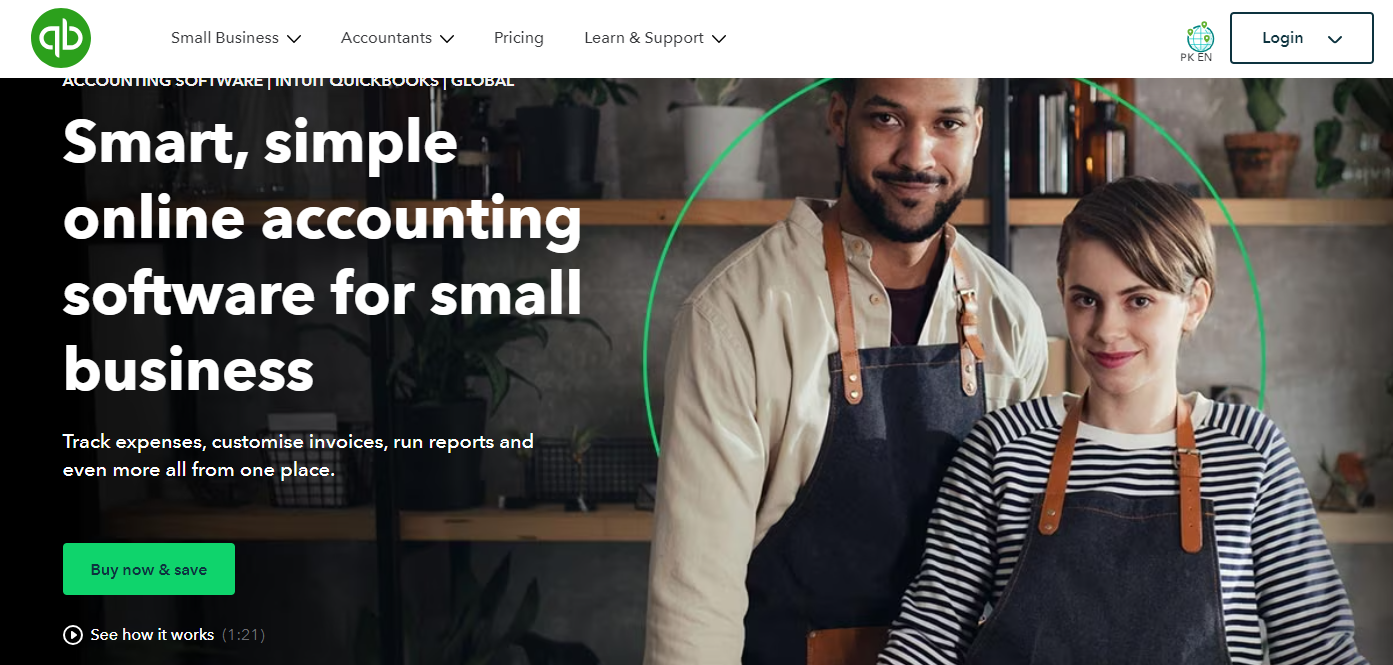
Task: Select the ACCOUNTING SOFTWARE breadcrumb
Action: click(163, 81)
